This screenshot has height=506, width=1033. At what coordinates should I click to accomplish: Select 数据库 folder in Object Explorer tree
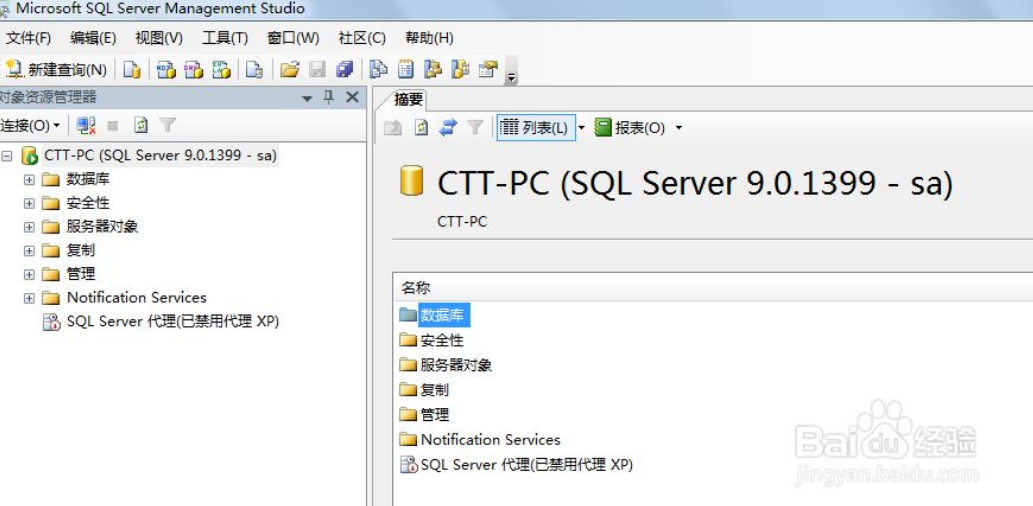[88, 179]
